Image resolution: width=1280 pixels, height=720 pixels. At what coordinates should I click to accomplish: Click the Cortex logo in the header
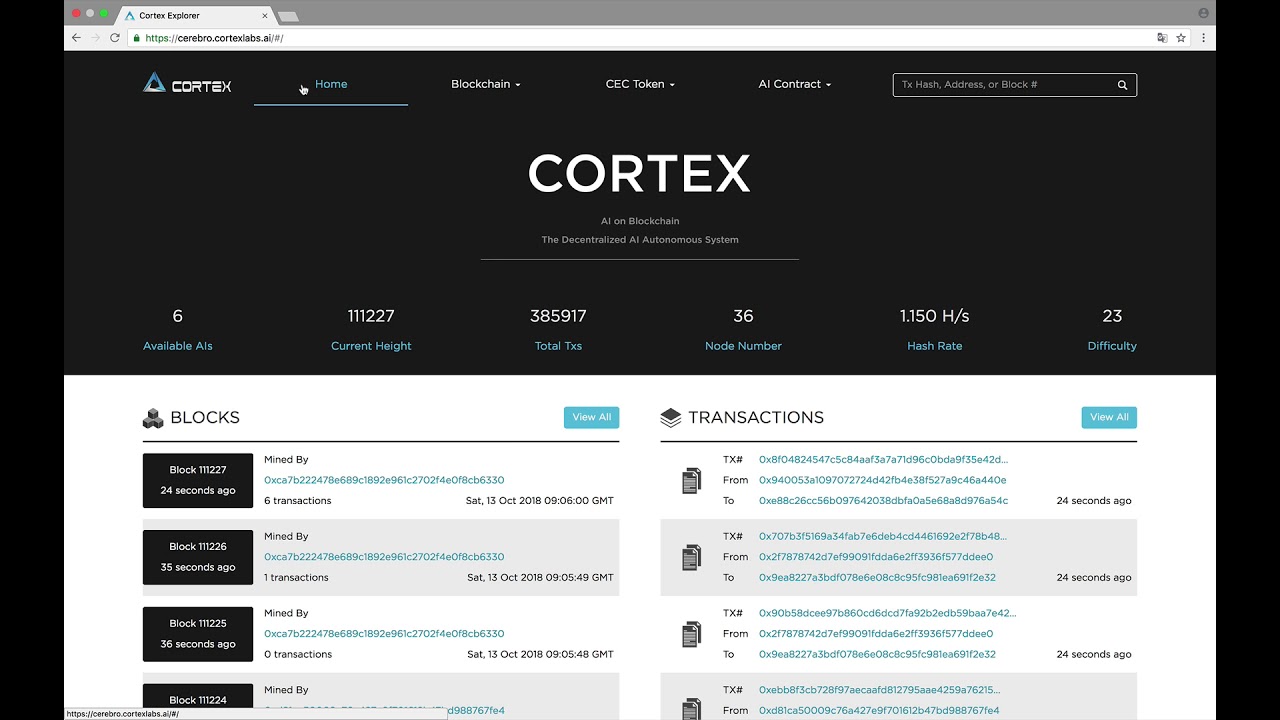187,84
